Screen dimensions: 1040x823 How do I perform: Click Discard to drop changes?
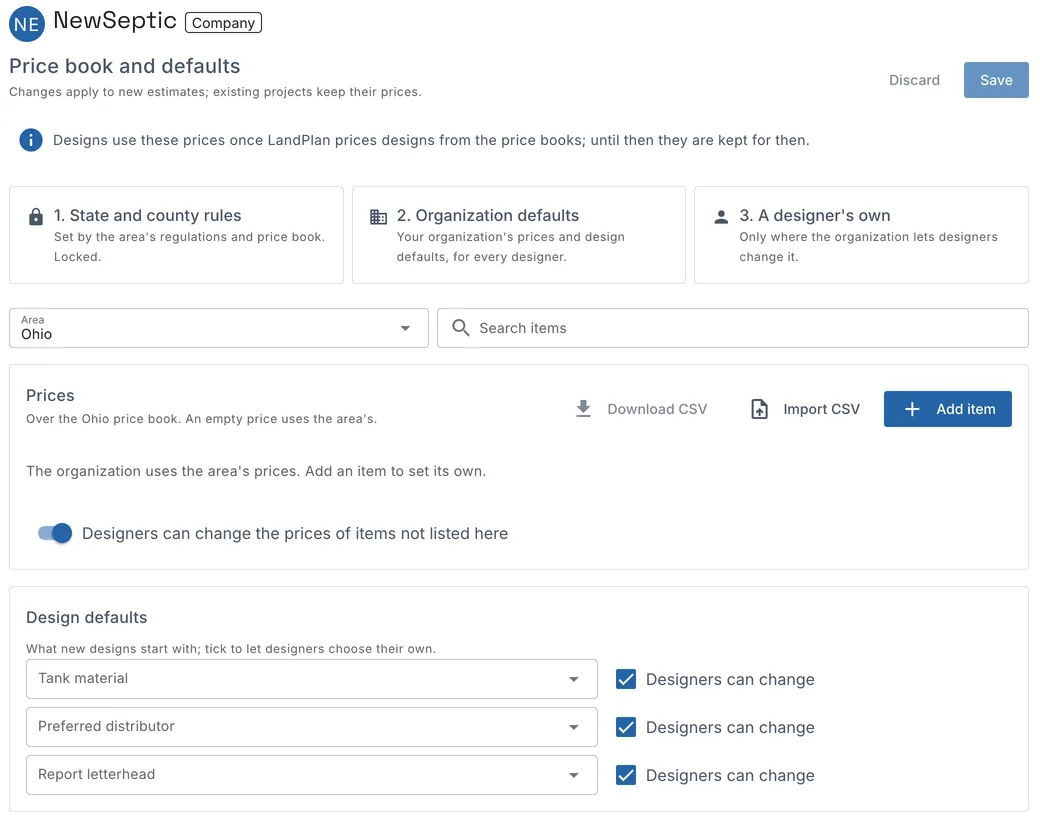[914, 80]
